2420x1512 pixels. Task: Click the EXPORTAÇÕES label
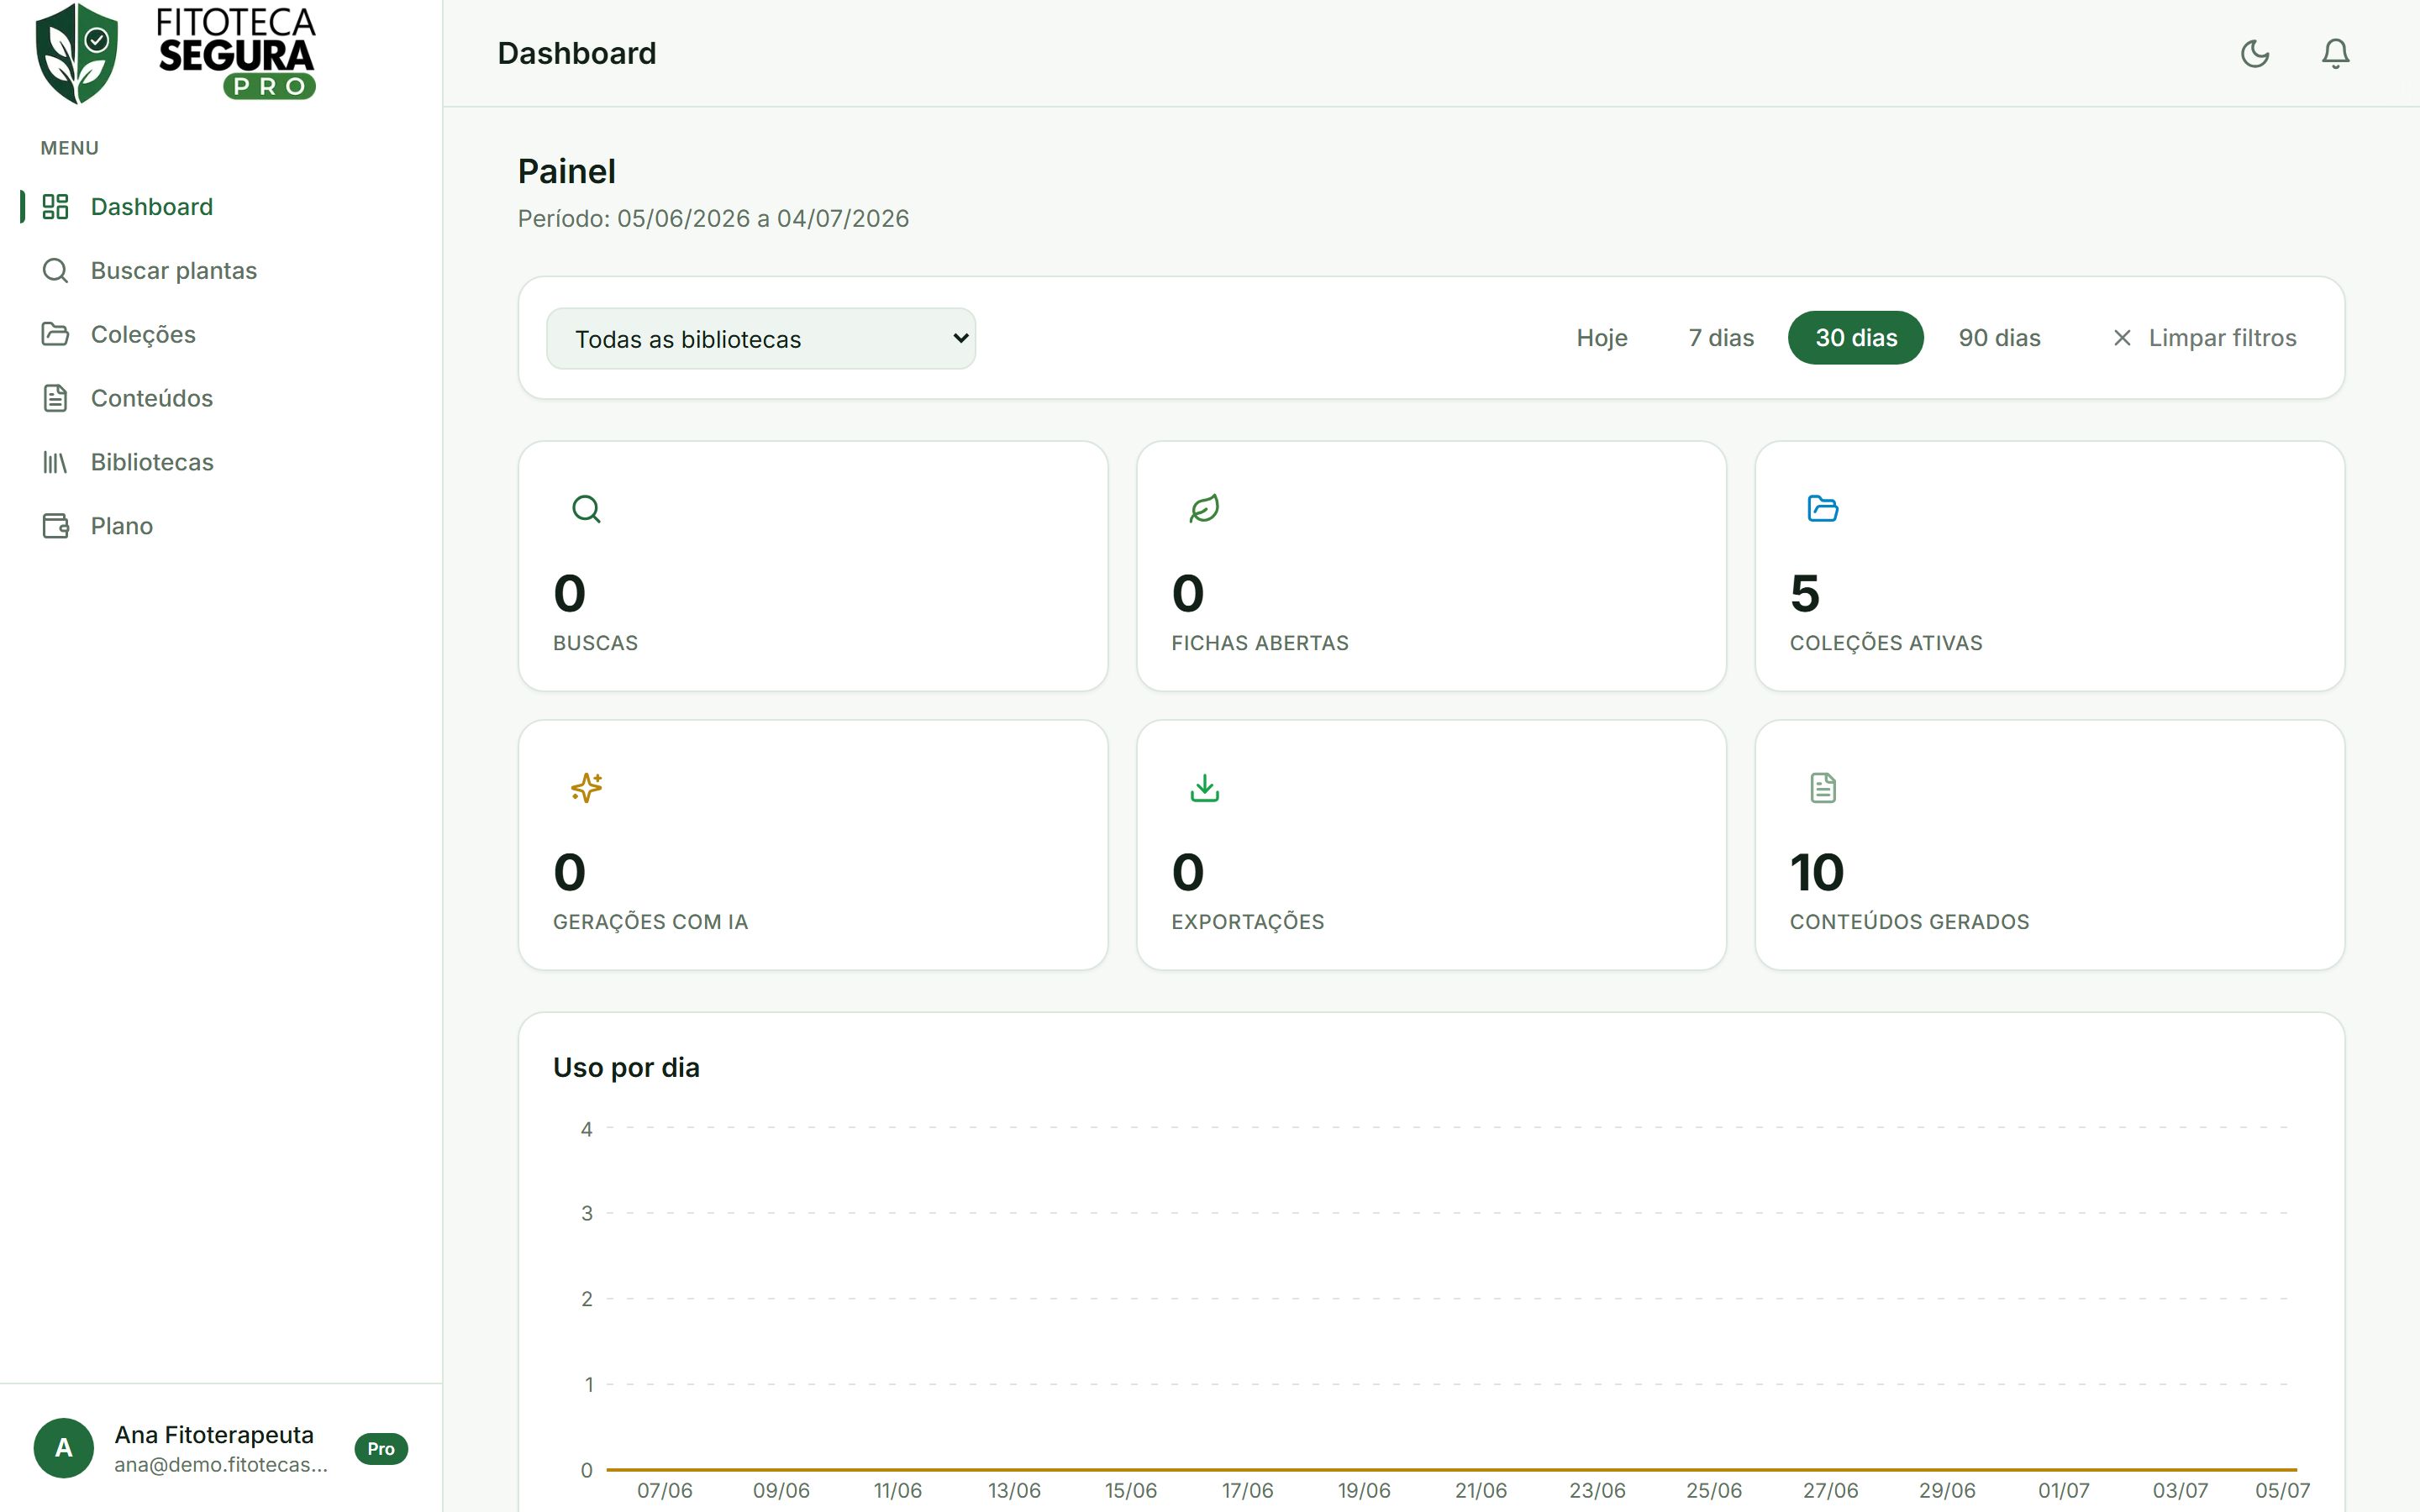point(1248,922)
